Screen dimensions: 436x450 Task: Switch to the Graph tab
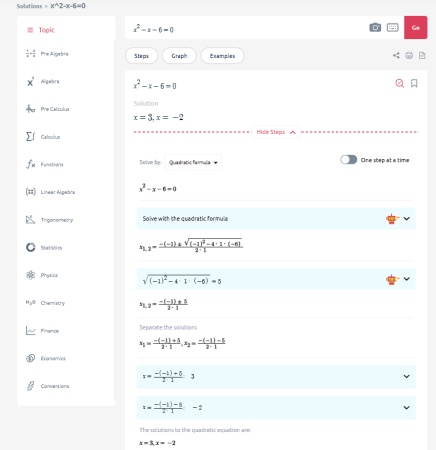tap(179, 56)
